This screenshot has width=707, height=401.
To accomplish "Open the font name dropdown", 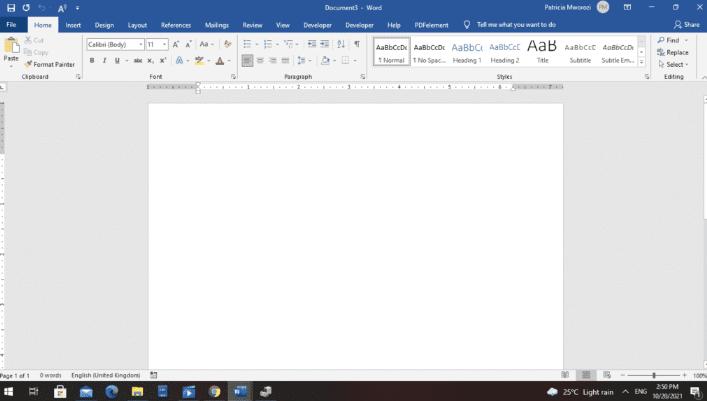I will pyautogui.click(x=141, y=44).
